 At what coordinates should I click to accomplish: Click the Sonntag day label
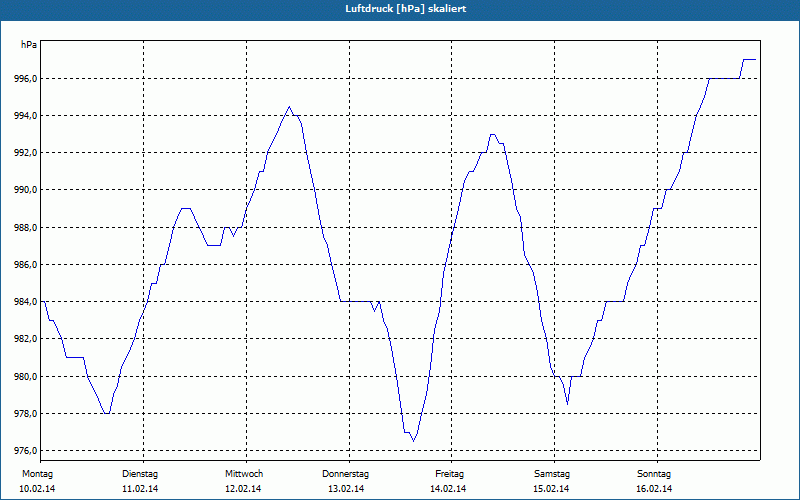click(654, 474)
